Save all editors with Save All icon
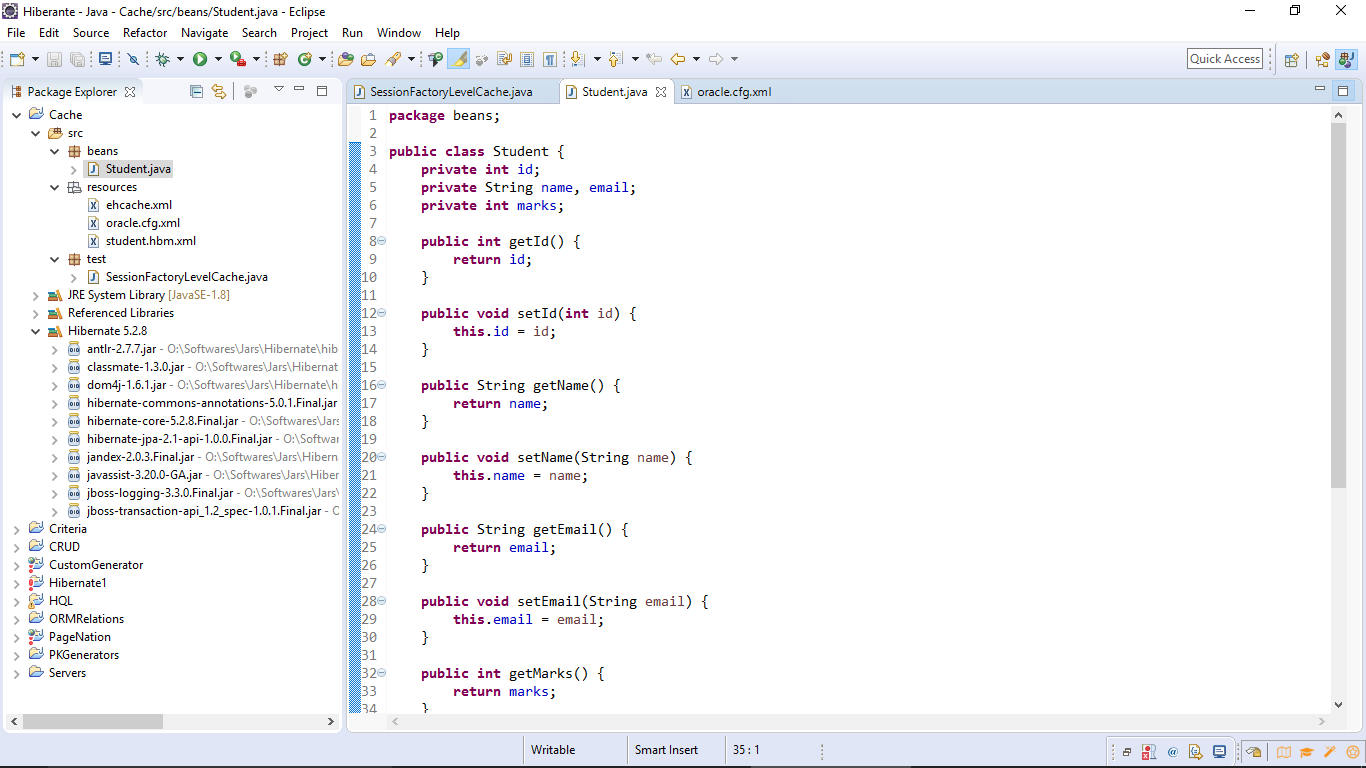Image resolution: width=1366 pixels, height=768 pixels. coord(79,59)
